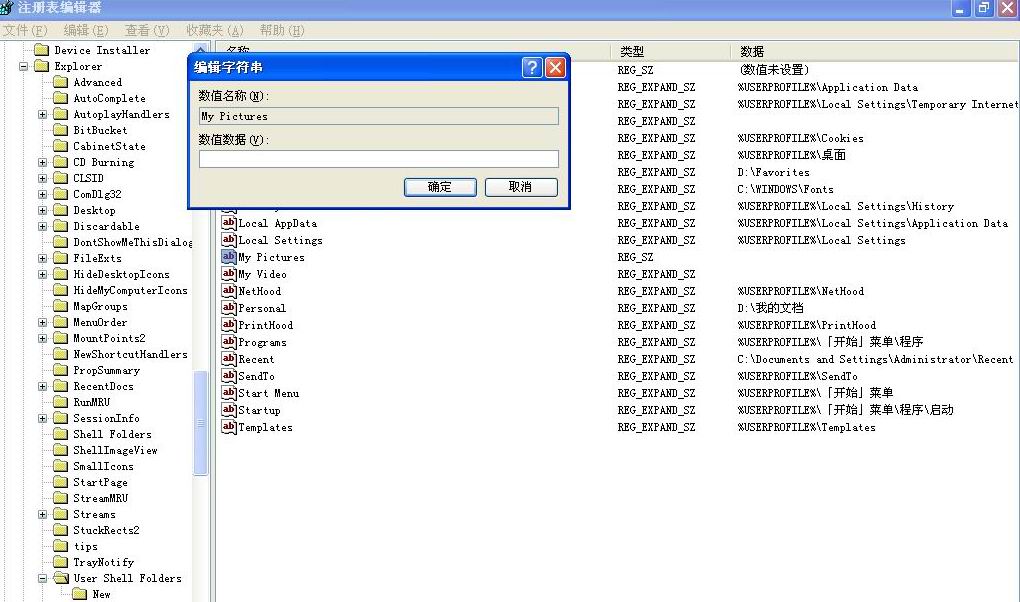1020x602 pixels.
Task: Click the My Video string value icon
Action: [x=229, y=274]
